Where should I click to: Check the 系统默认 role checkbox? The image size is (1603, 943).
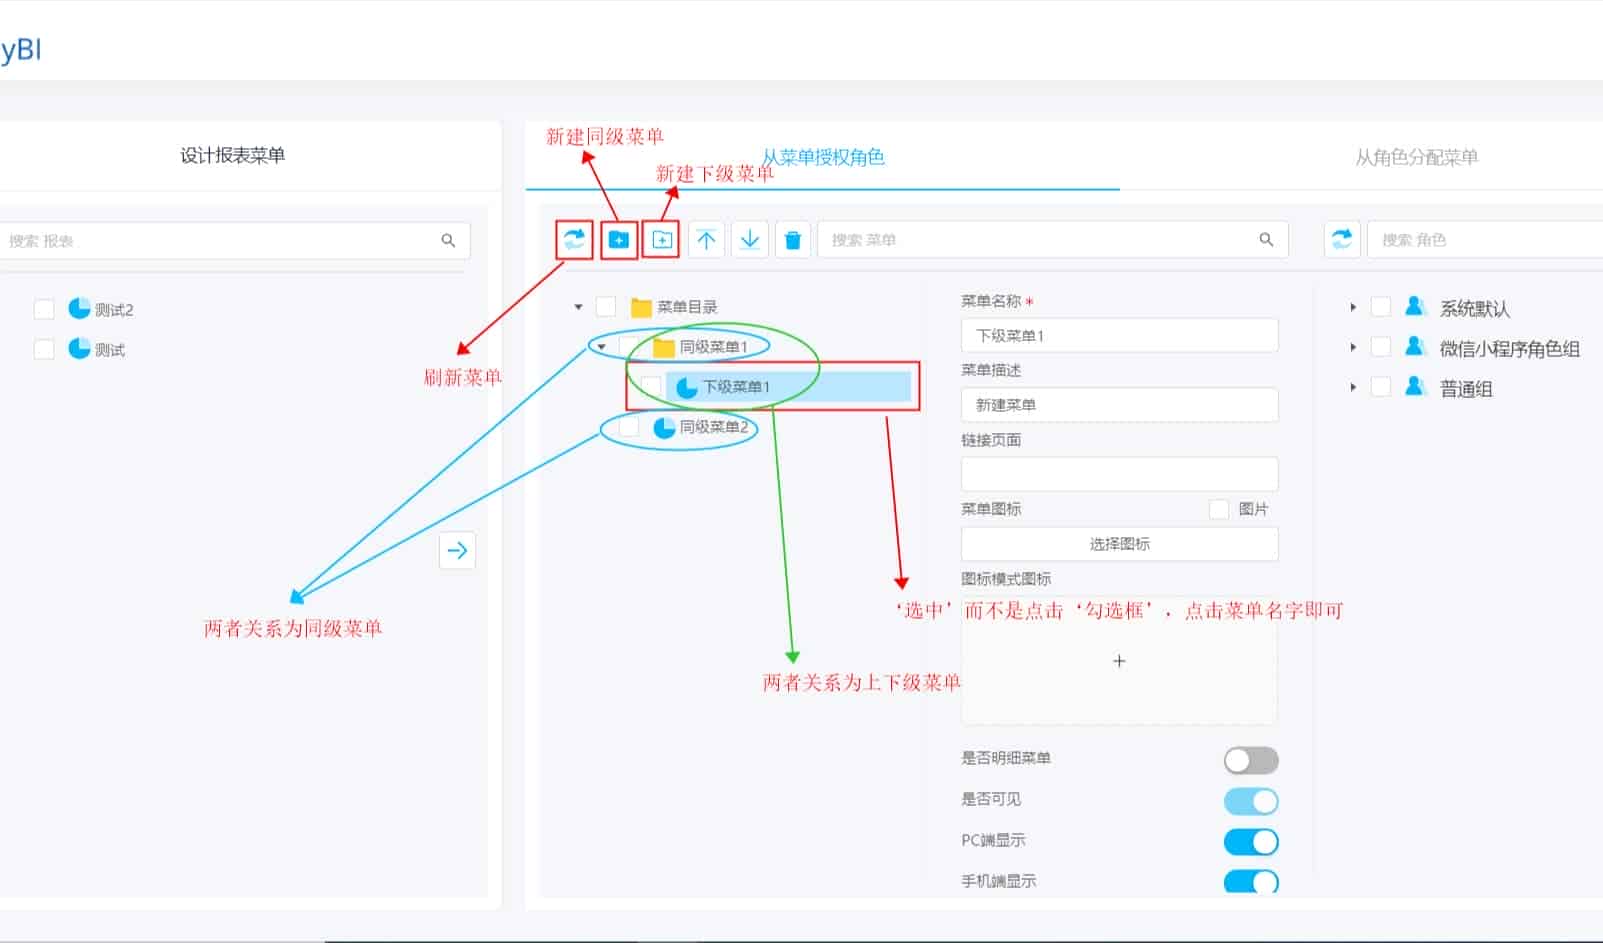(x=1381, y=307)
